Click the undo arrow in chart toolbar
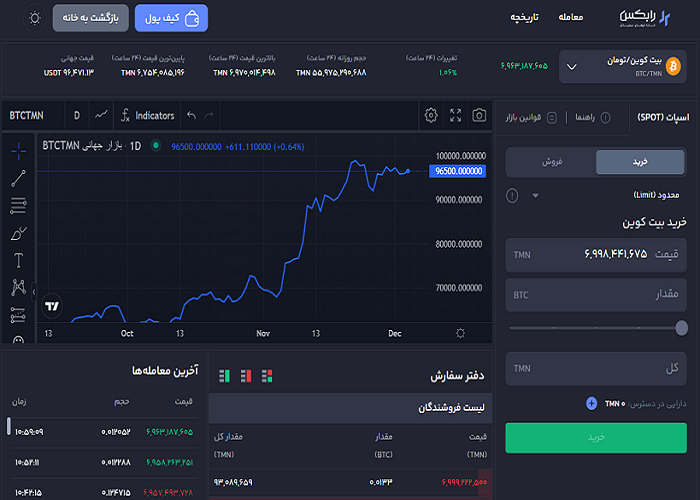 pos(192,116)
